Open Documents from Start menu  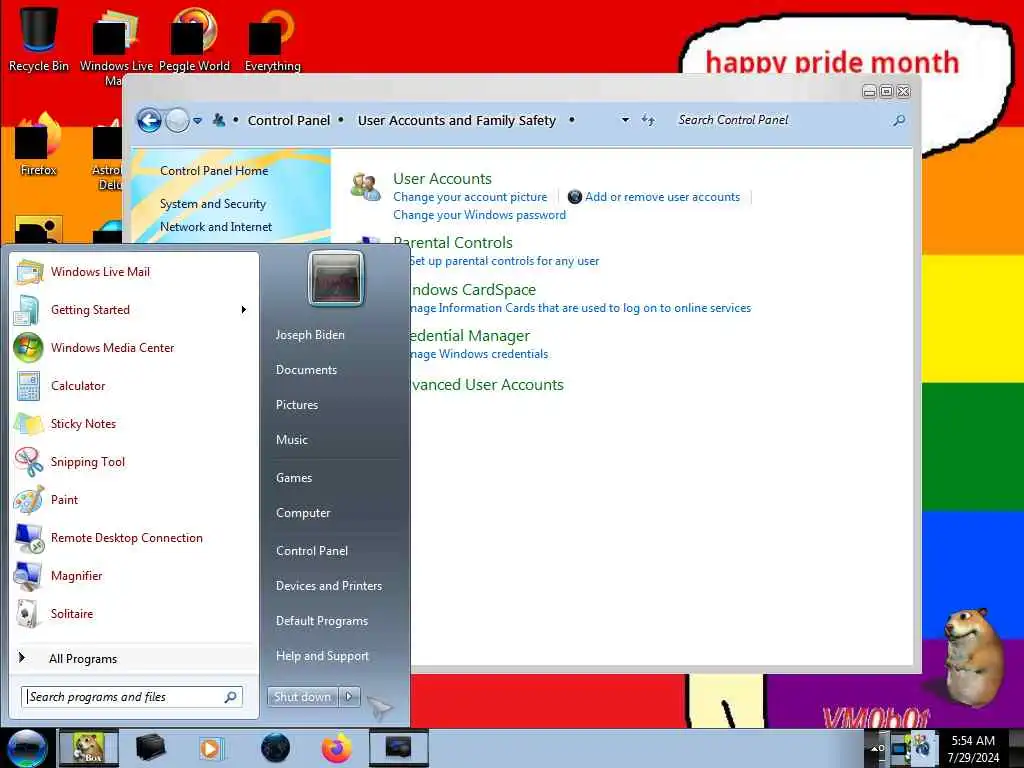point(306,370)
